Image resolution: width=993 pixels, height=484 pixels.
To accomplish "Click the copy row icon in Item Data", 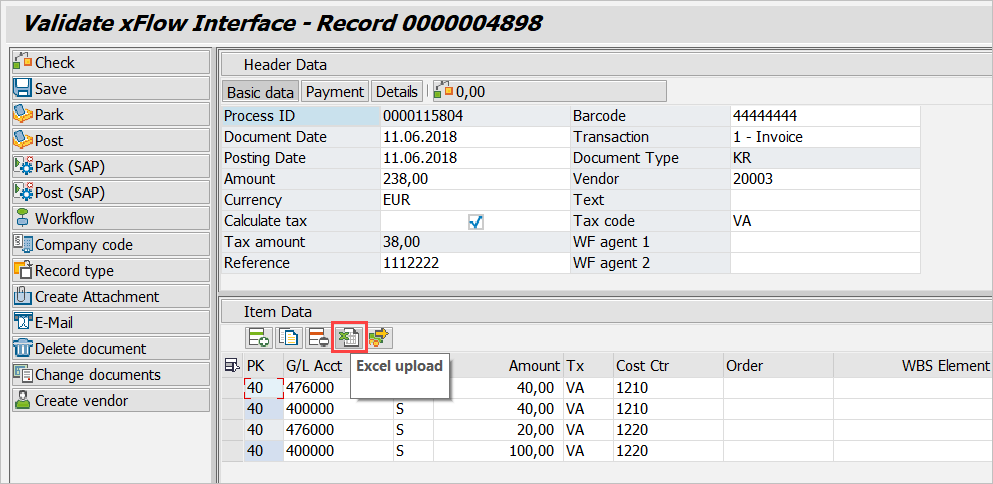I will [x=289, y=338].
